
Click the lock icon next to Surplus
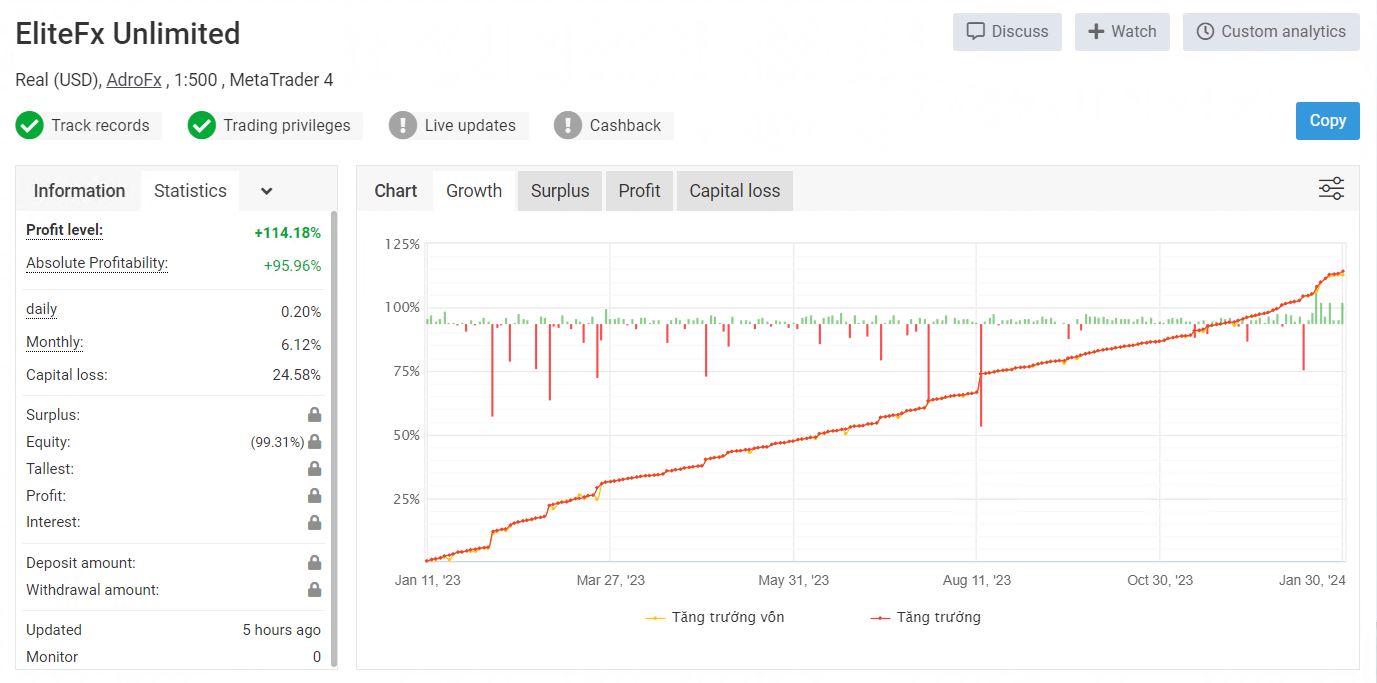coord(314,415)
